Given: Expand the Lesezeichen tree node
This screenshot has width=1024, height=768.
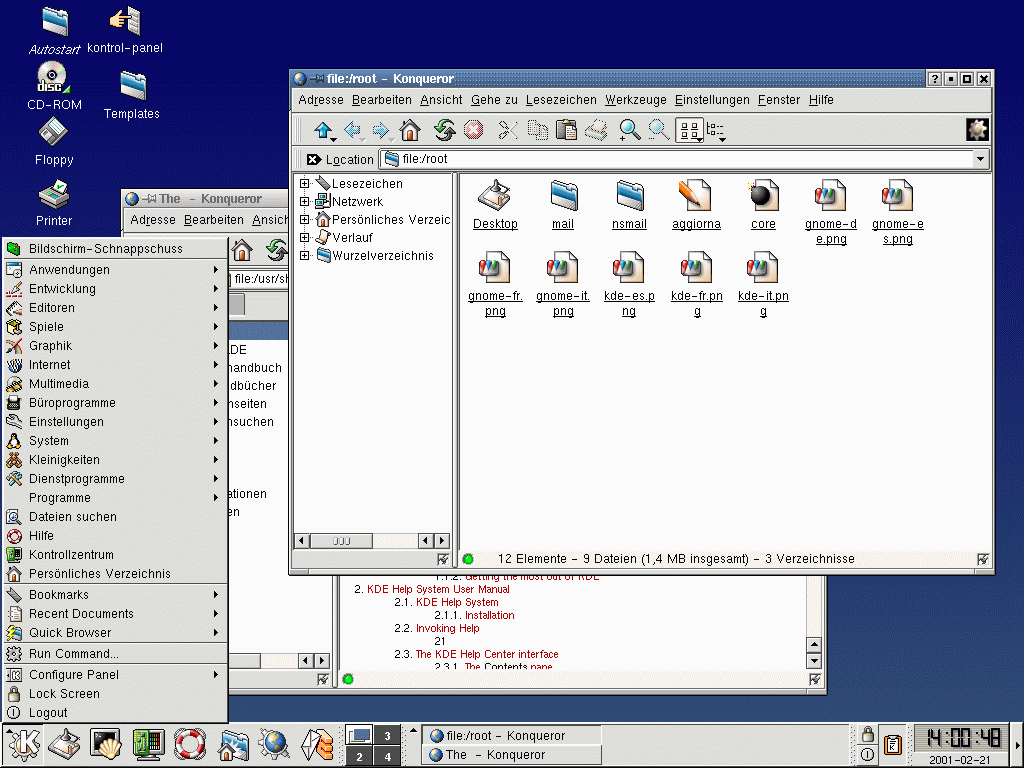Looking at the screenshot, I should click(x=305, y=184).
